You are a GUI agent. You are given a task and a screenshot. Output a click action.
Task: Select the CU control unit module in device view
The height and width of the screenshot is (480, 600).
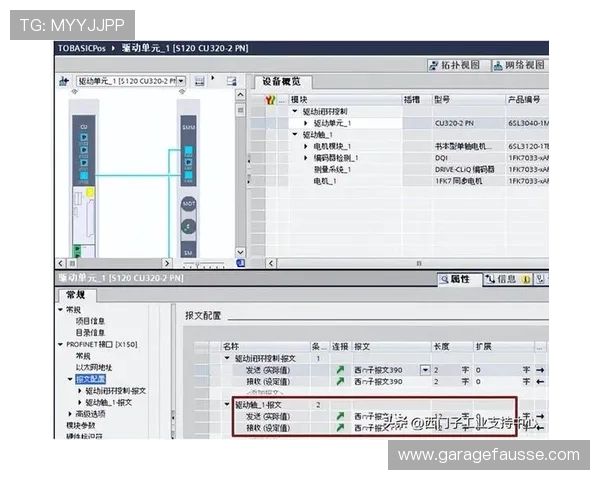point(84,149)
